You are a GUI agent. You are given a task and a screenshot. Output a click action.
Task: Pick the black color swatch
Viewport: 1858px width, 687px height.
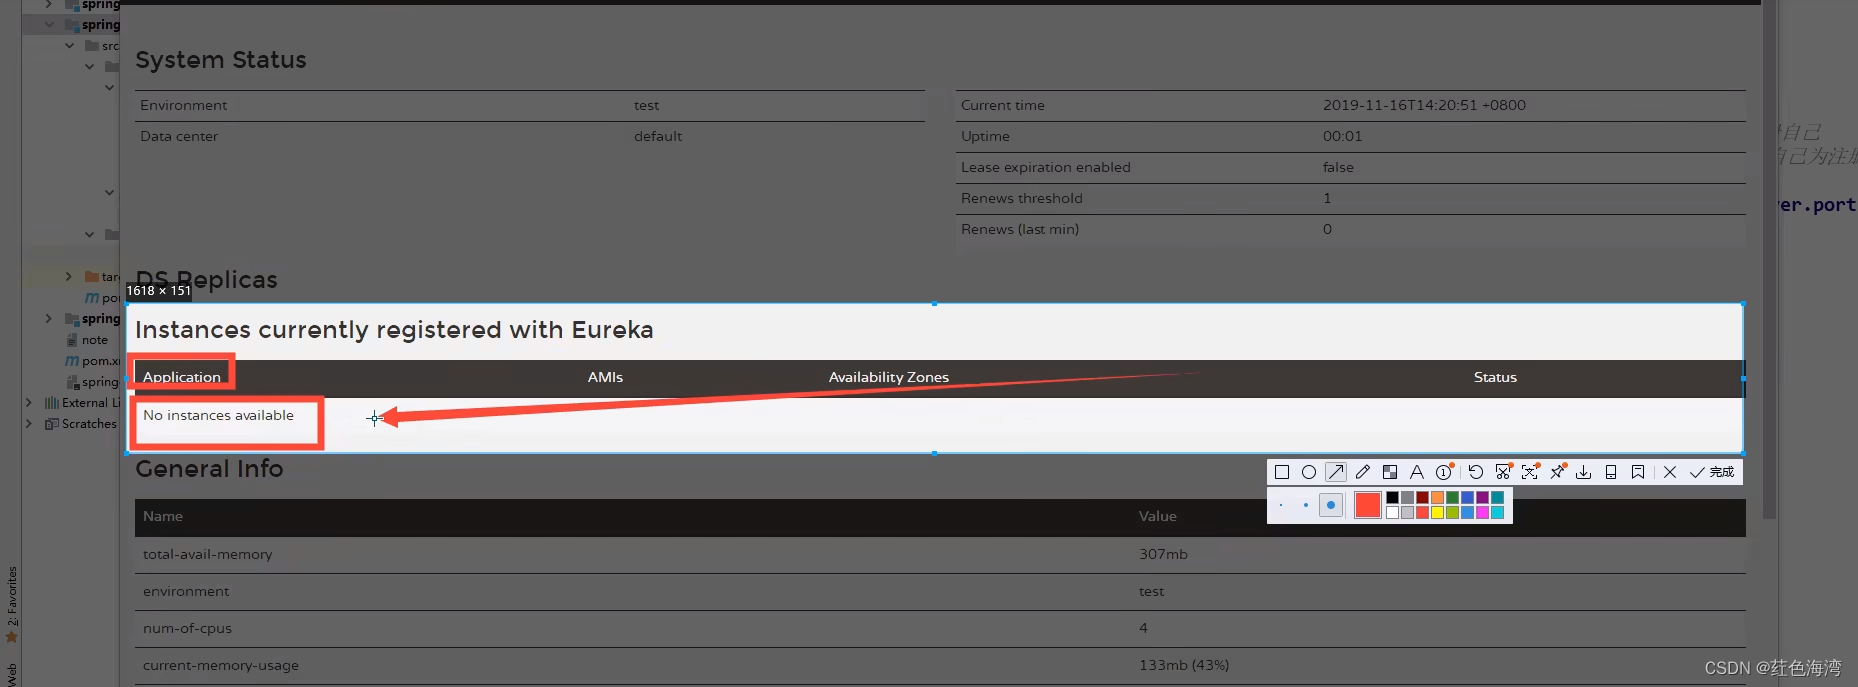tap(1392, 497)
